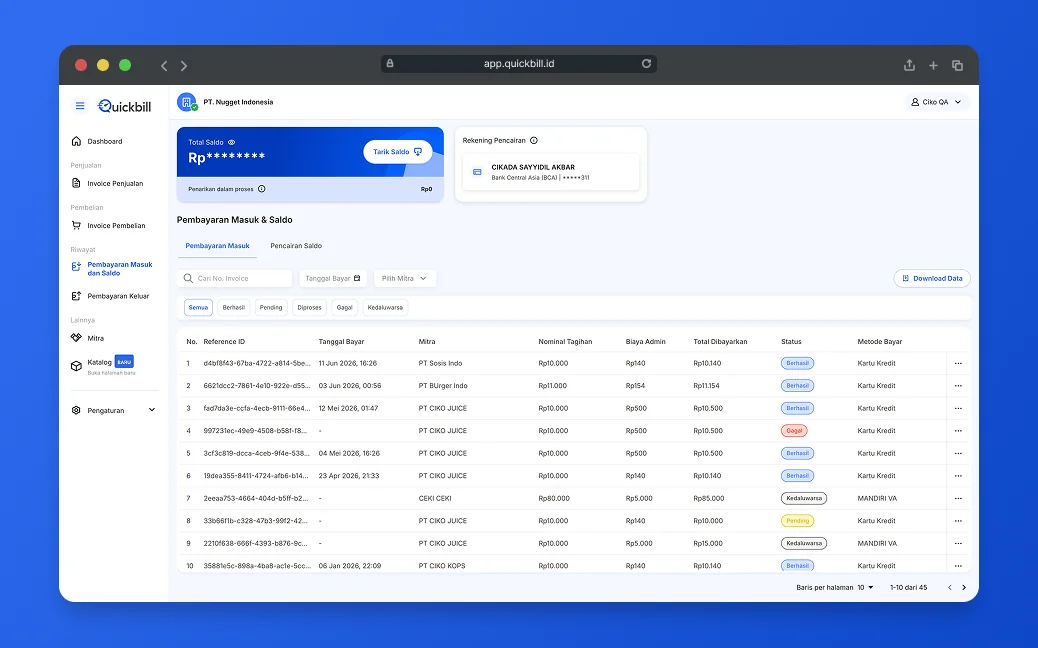Click the app.quickbill.id address bar
The width and height of the screenshot is (1038, 648).
tap(518, 64)
